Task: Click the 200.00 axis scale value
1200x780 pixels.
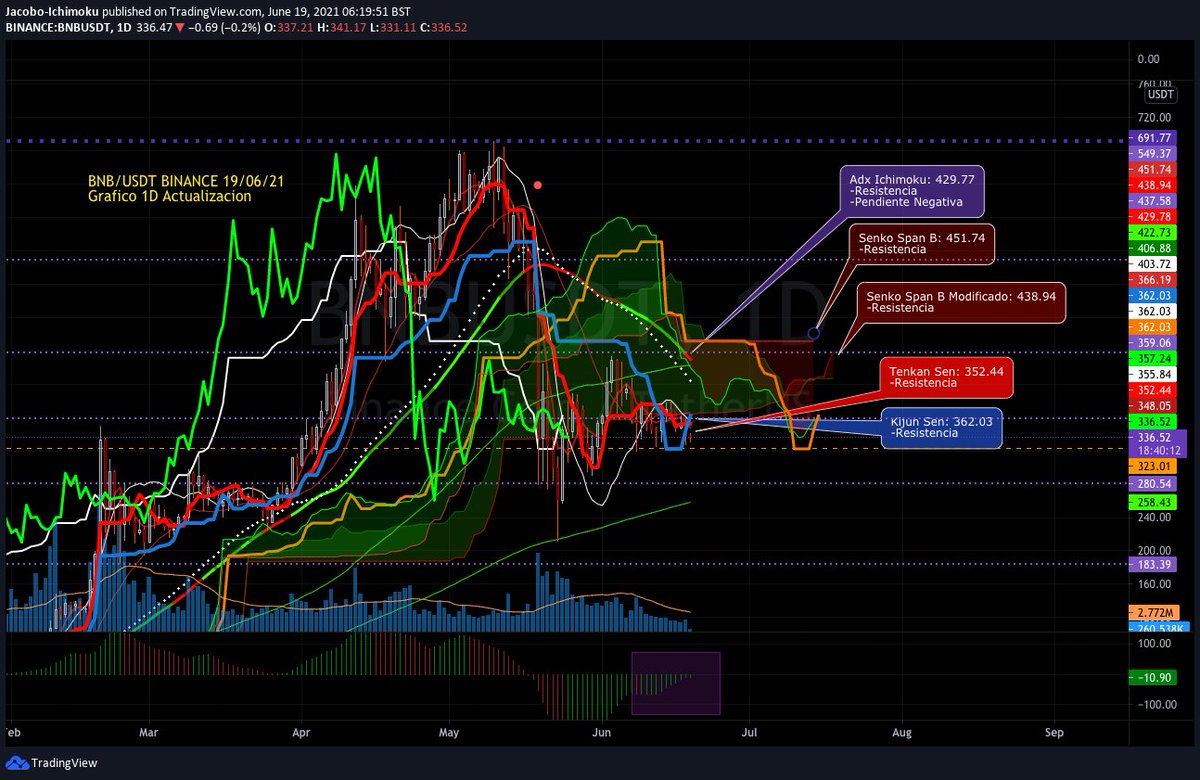Action: click(x=1152, y=551)
